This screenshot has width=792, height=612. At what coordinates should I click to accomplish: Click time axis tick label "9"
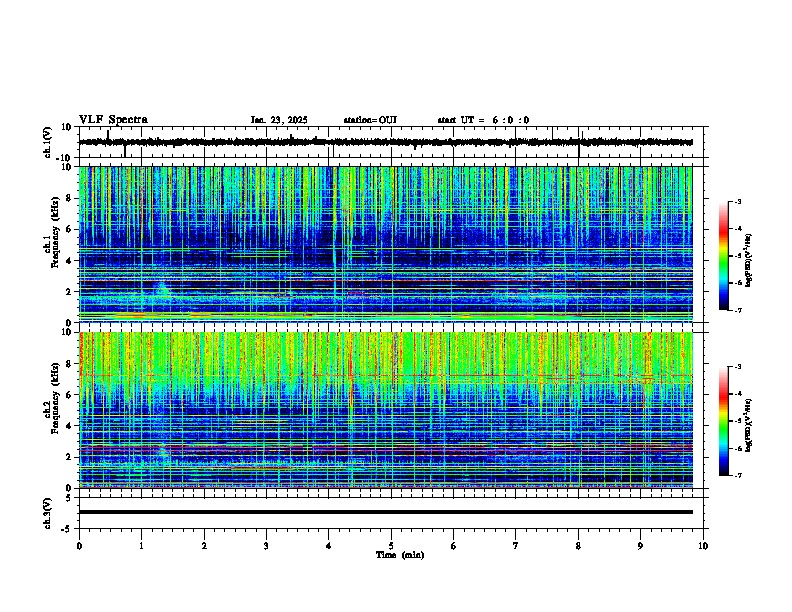coord(640,546)
